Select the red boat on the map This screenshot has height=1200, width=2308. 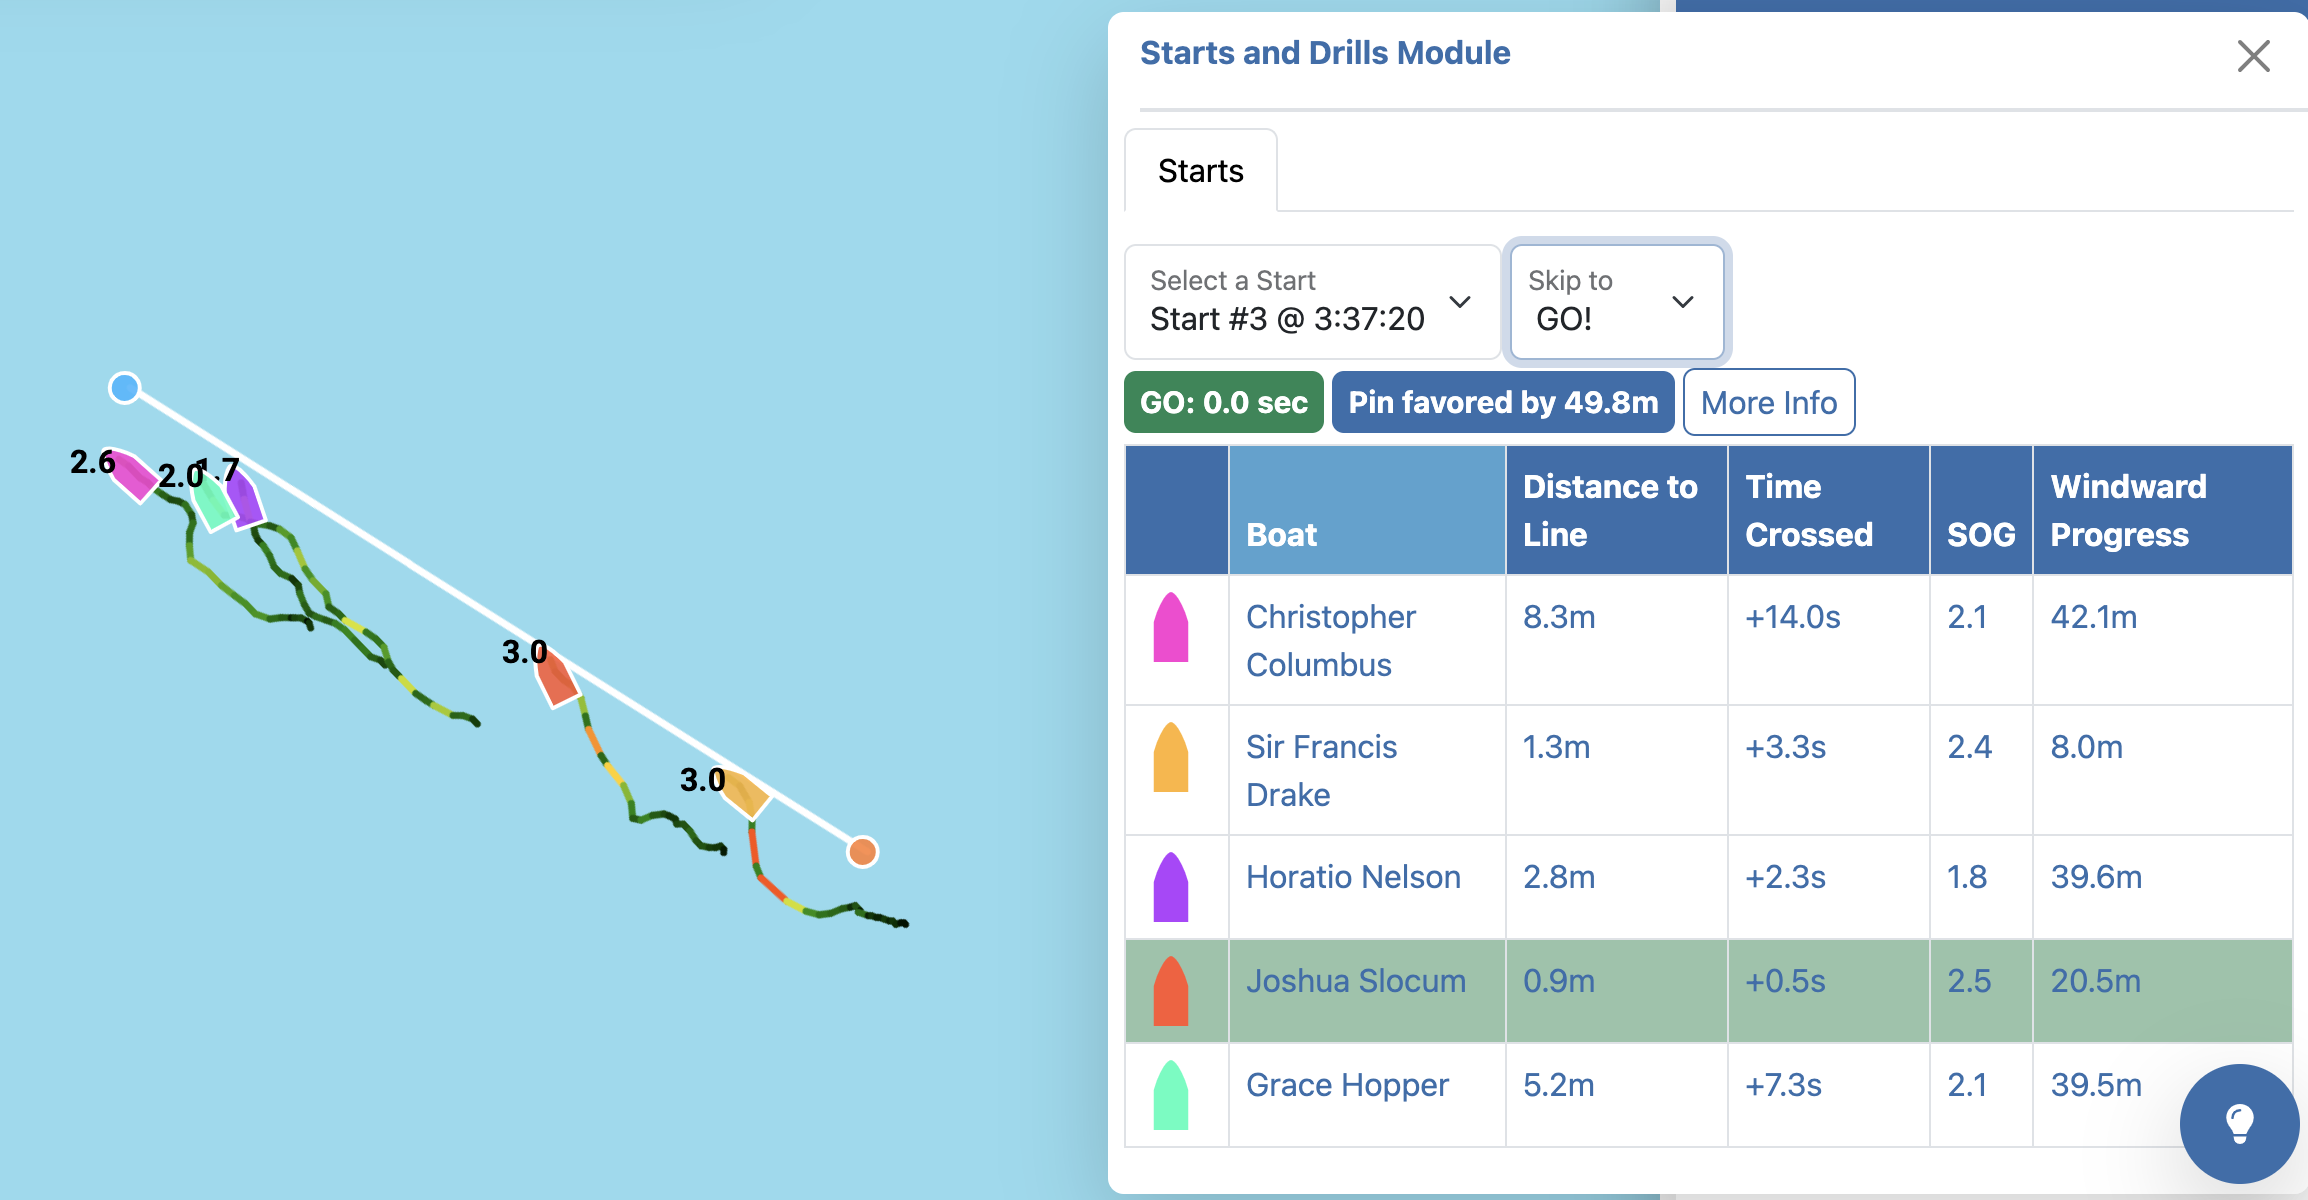pyautogui.click(x=556, y=680)
